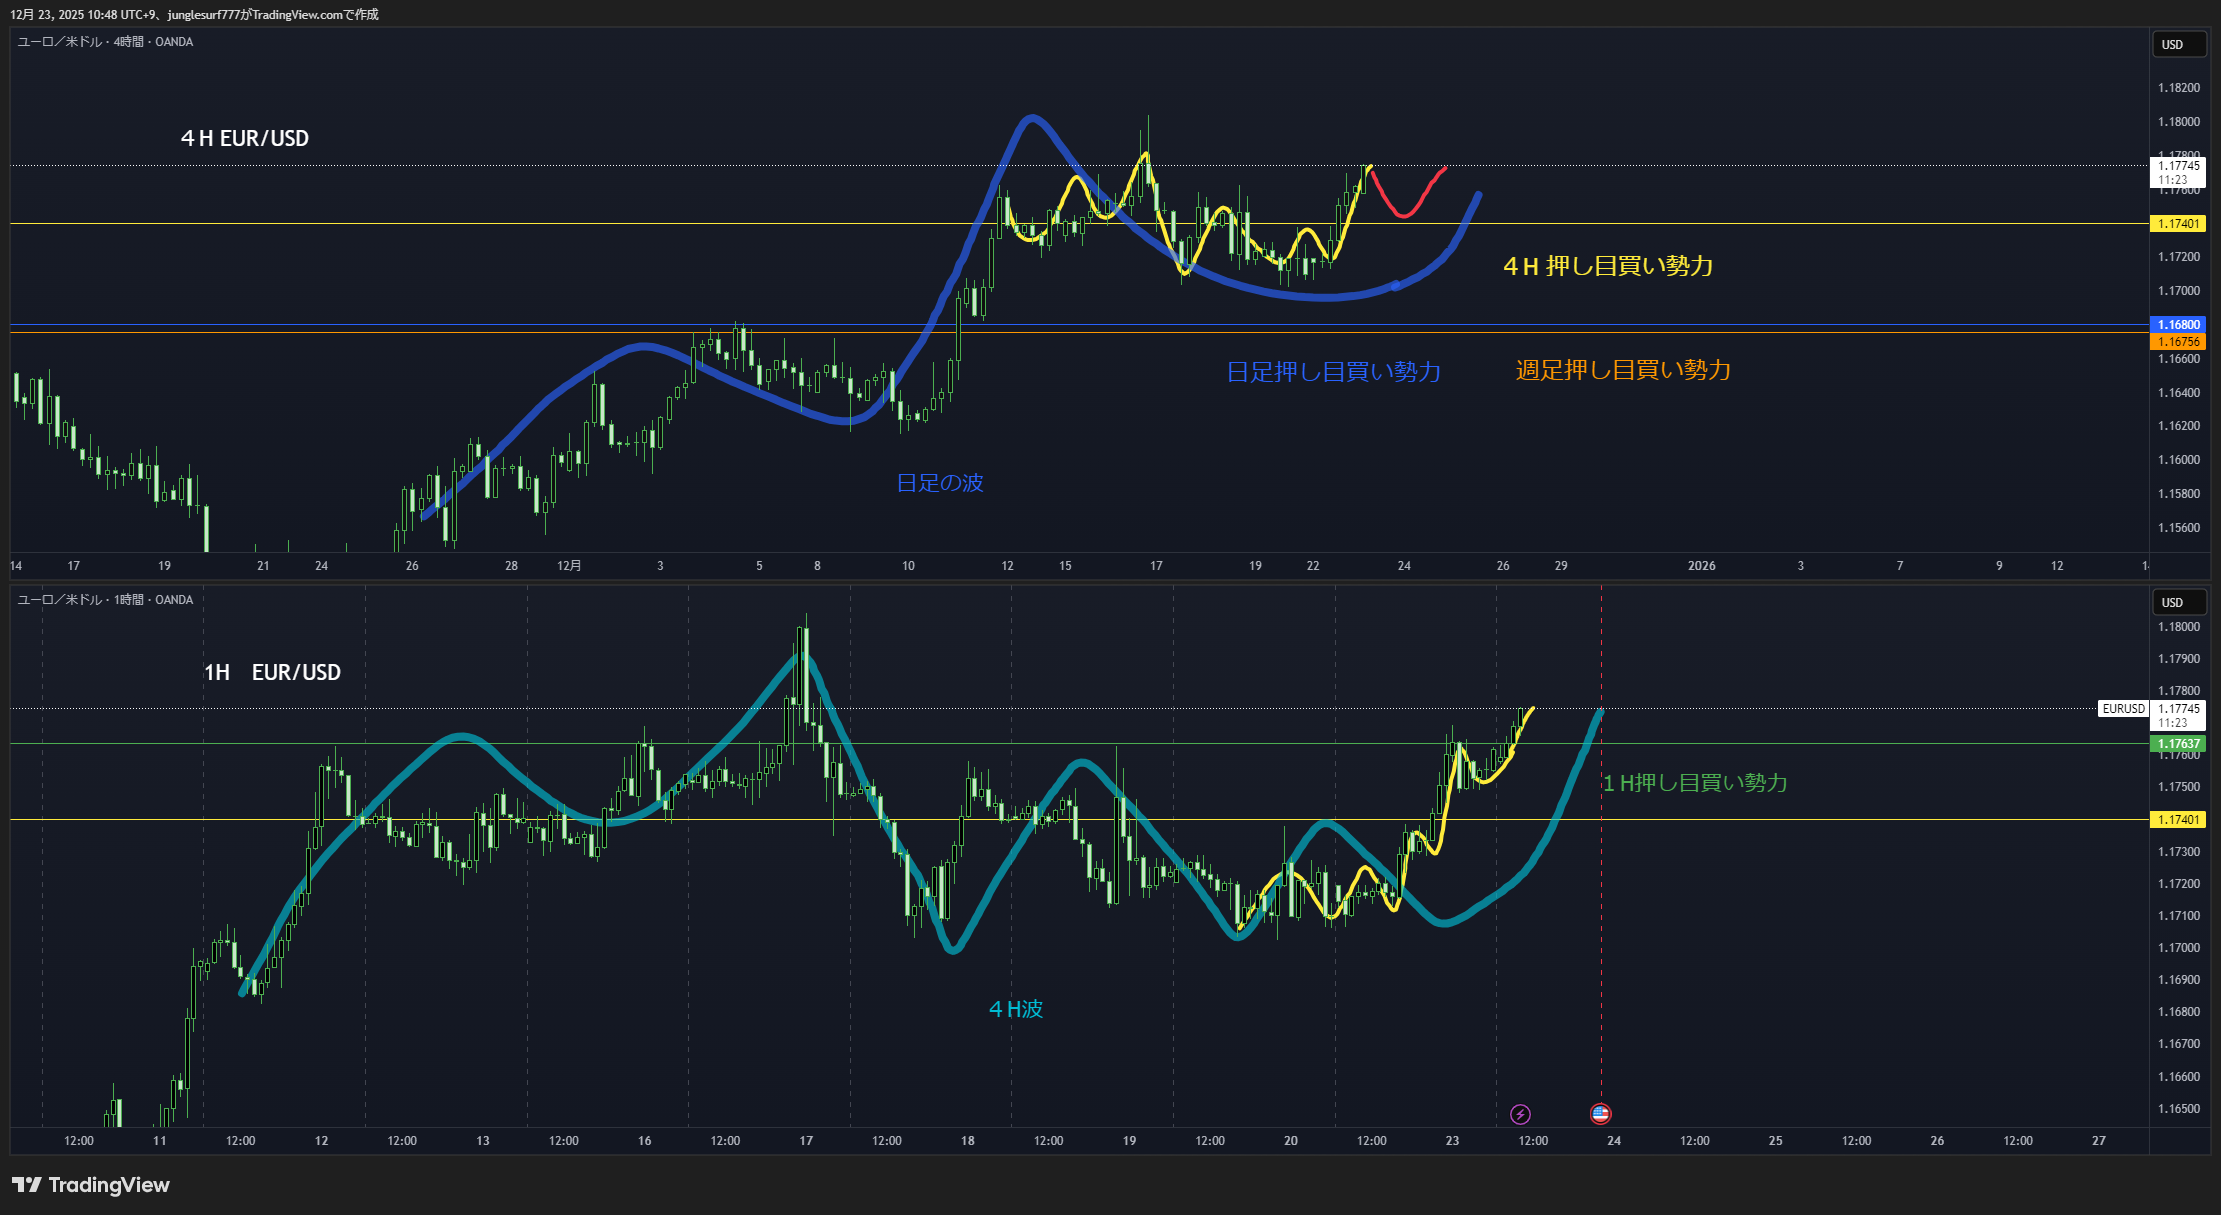This screenshot has height=1215, width=2221.
Task: Click the EURUSD symbol tag on the price axis
Action: [2123, 709]
